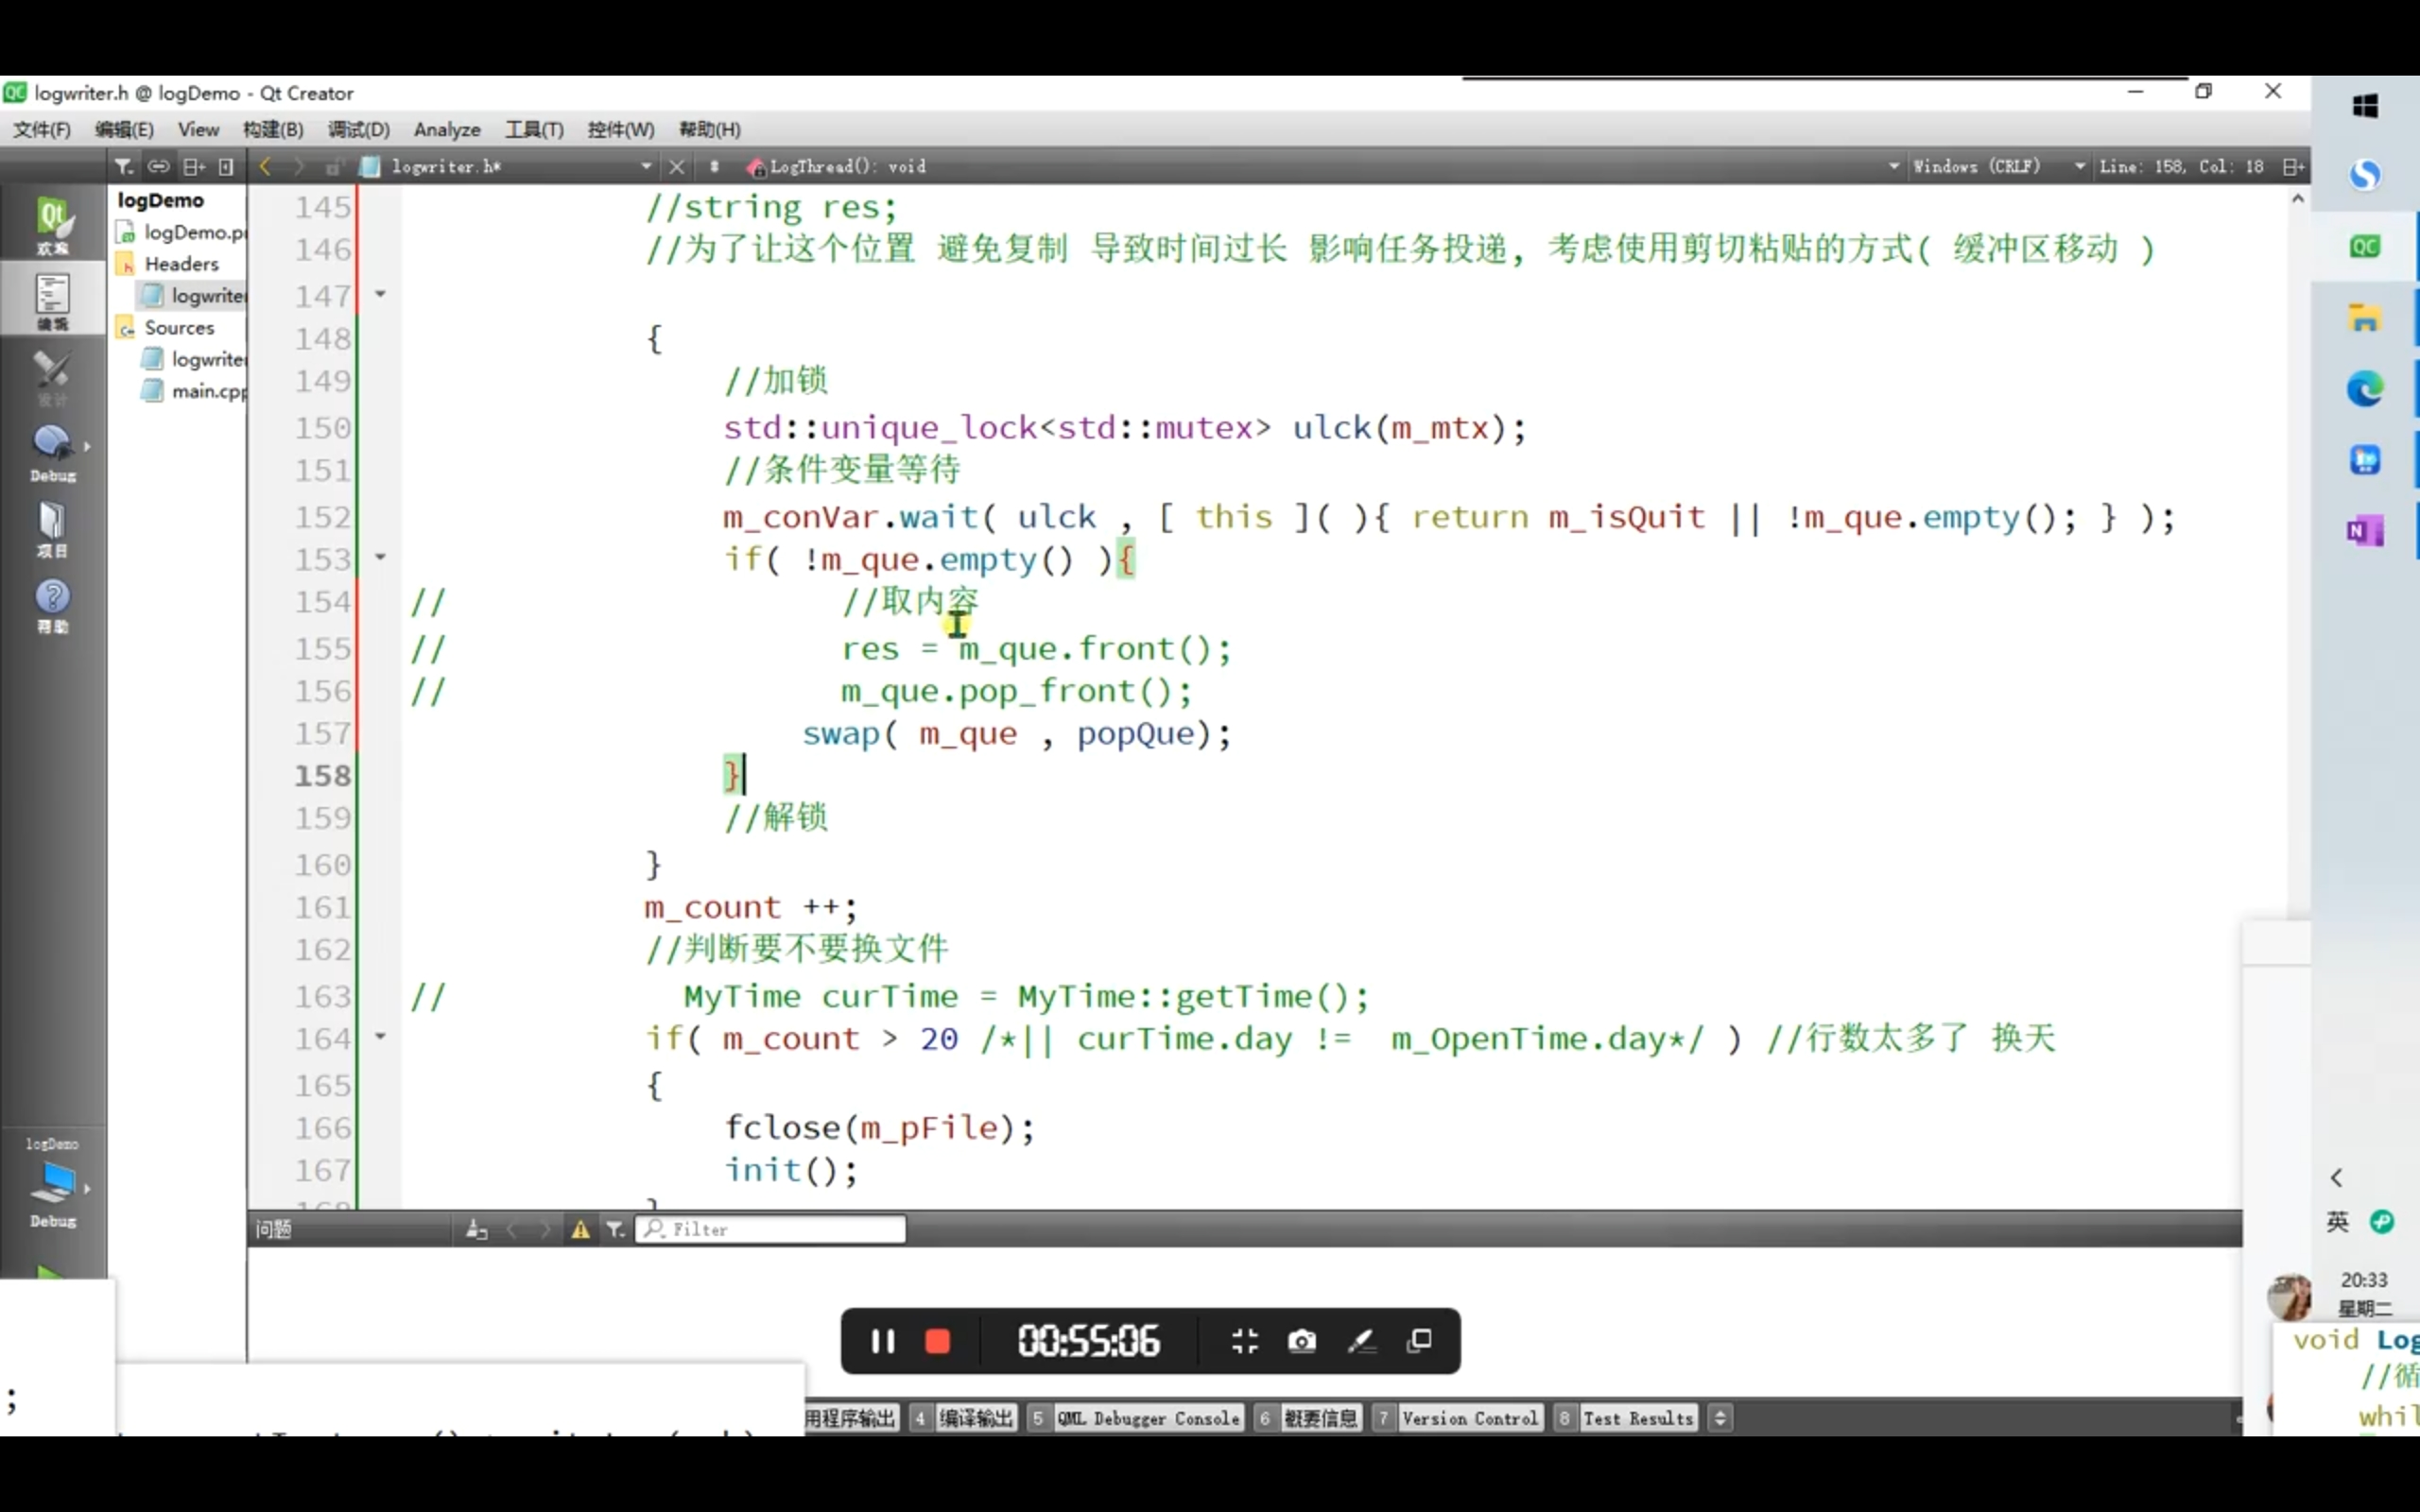Go back with the yellow left arrow

click(265, 167)
